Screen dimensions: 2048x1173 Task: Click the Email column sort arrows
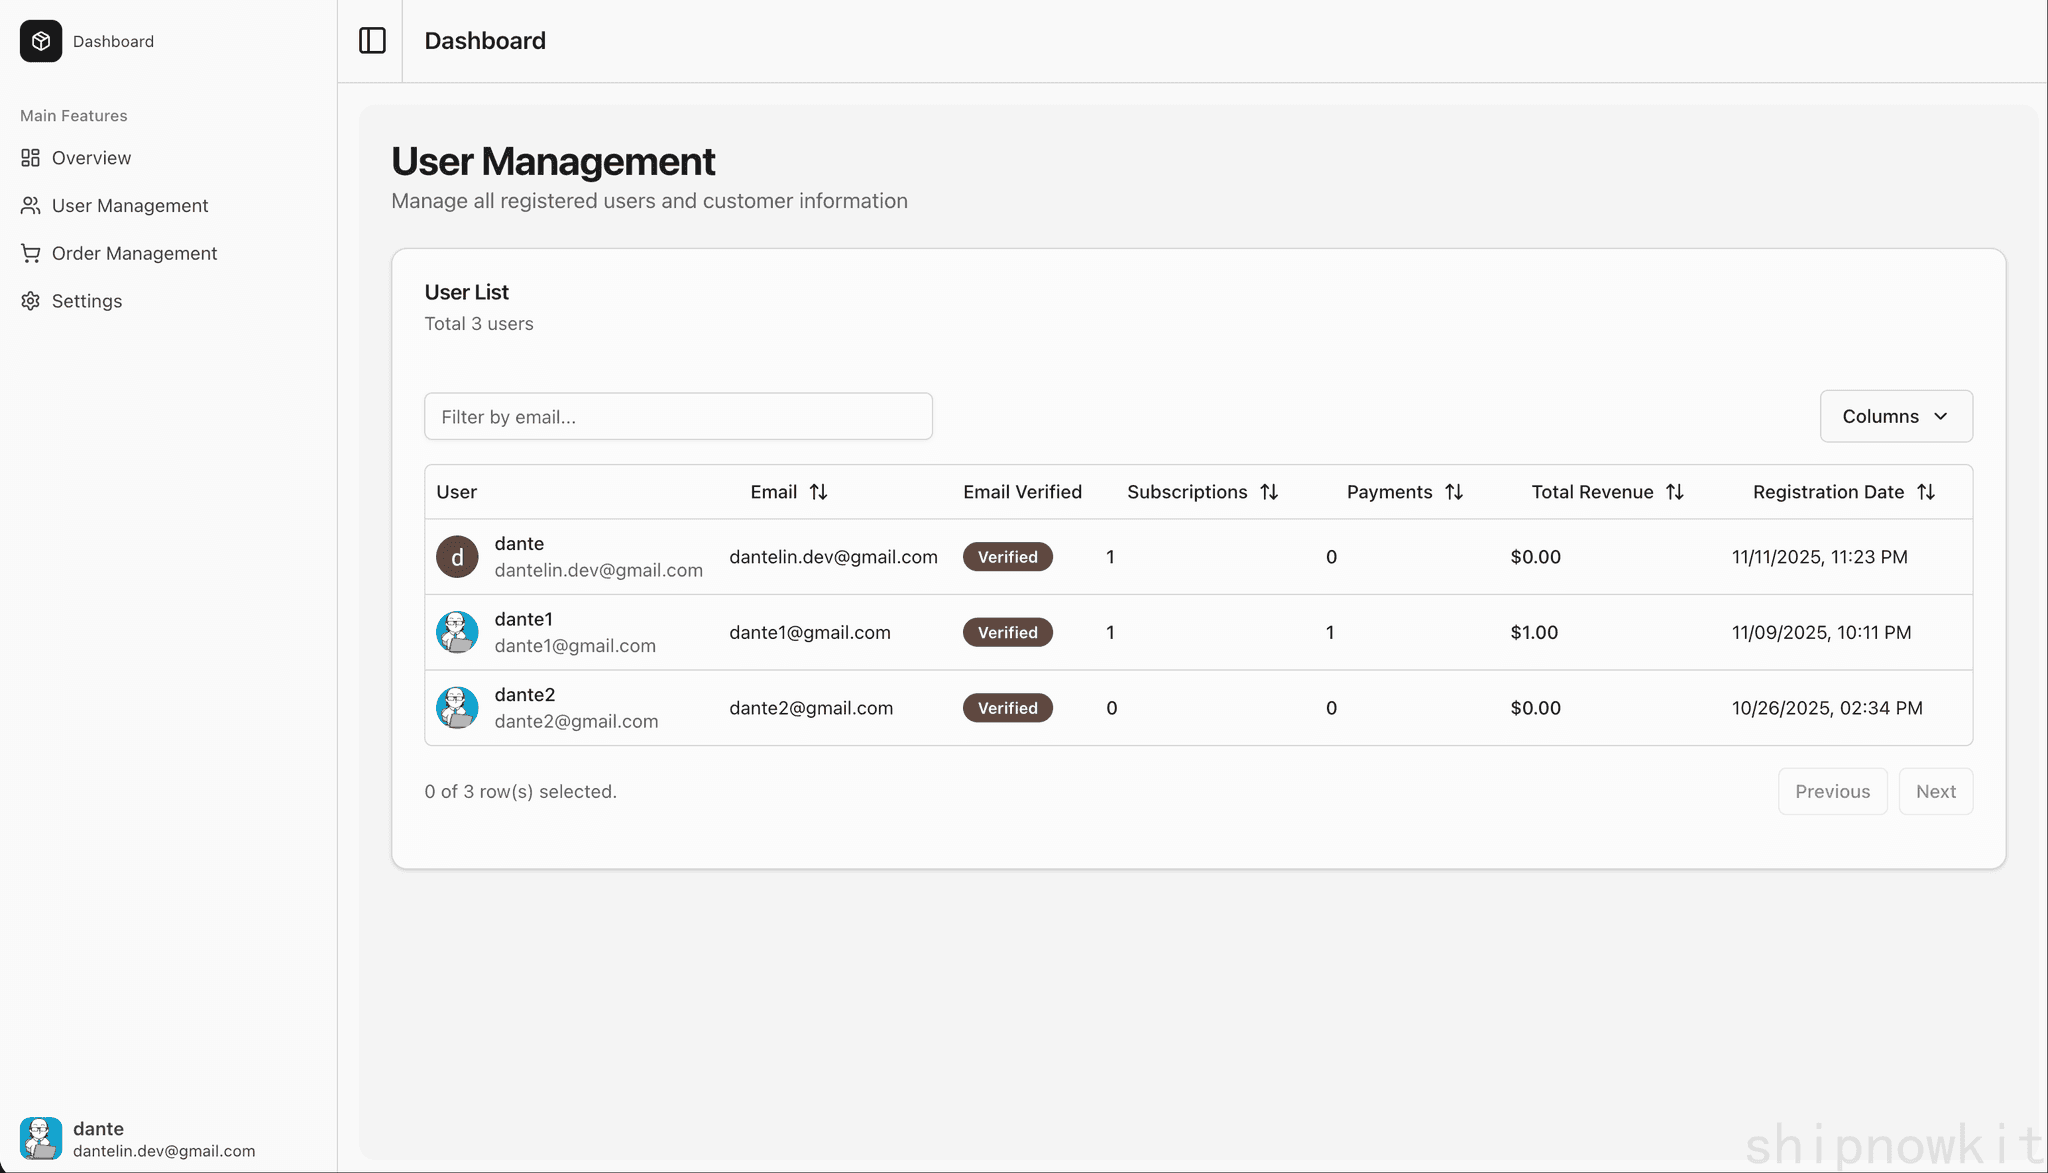(819, 491)
